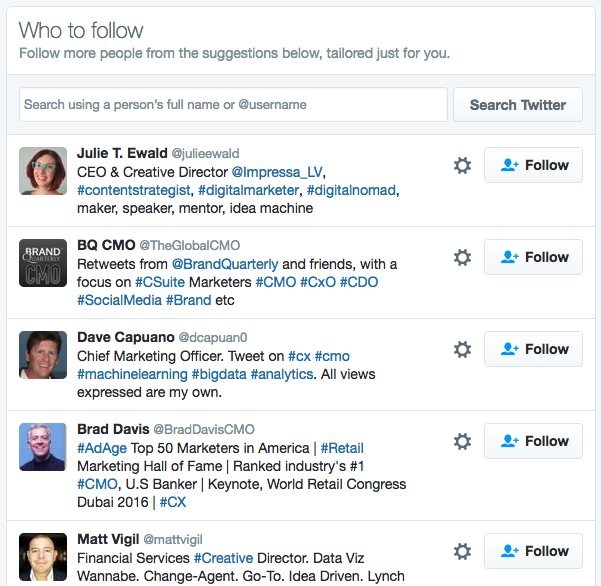Open gear menu for Julie T. Ewald
This screenshot has width=601, height=586.
tap(462, 166)
